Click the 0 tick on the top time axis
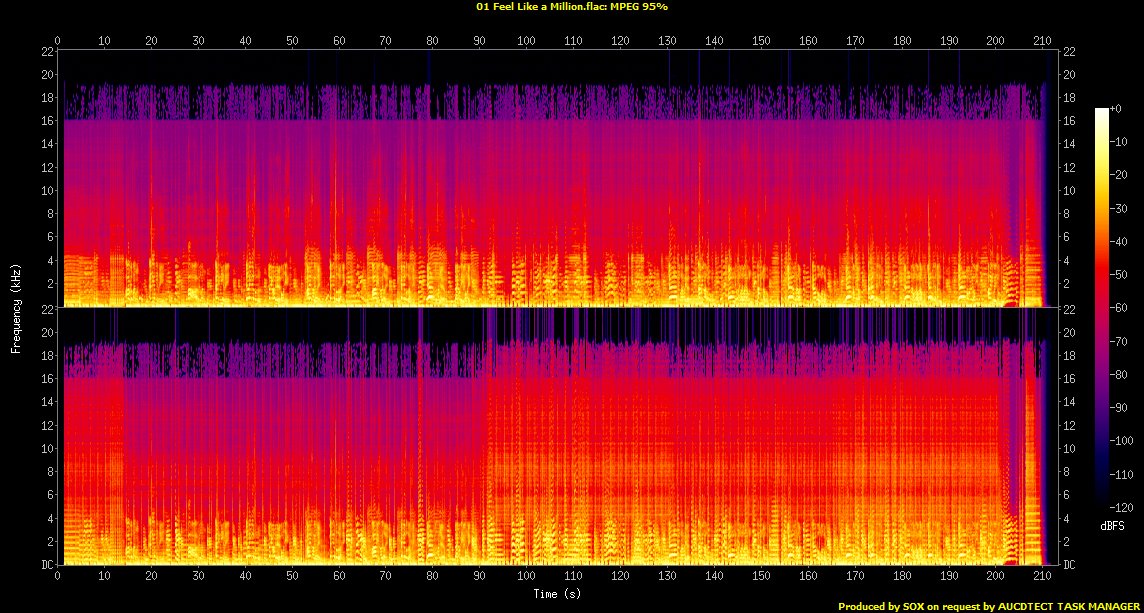 58,41
